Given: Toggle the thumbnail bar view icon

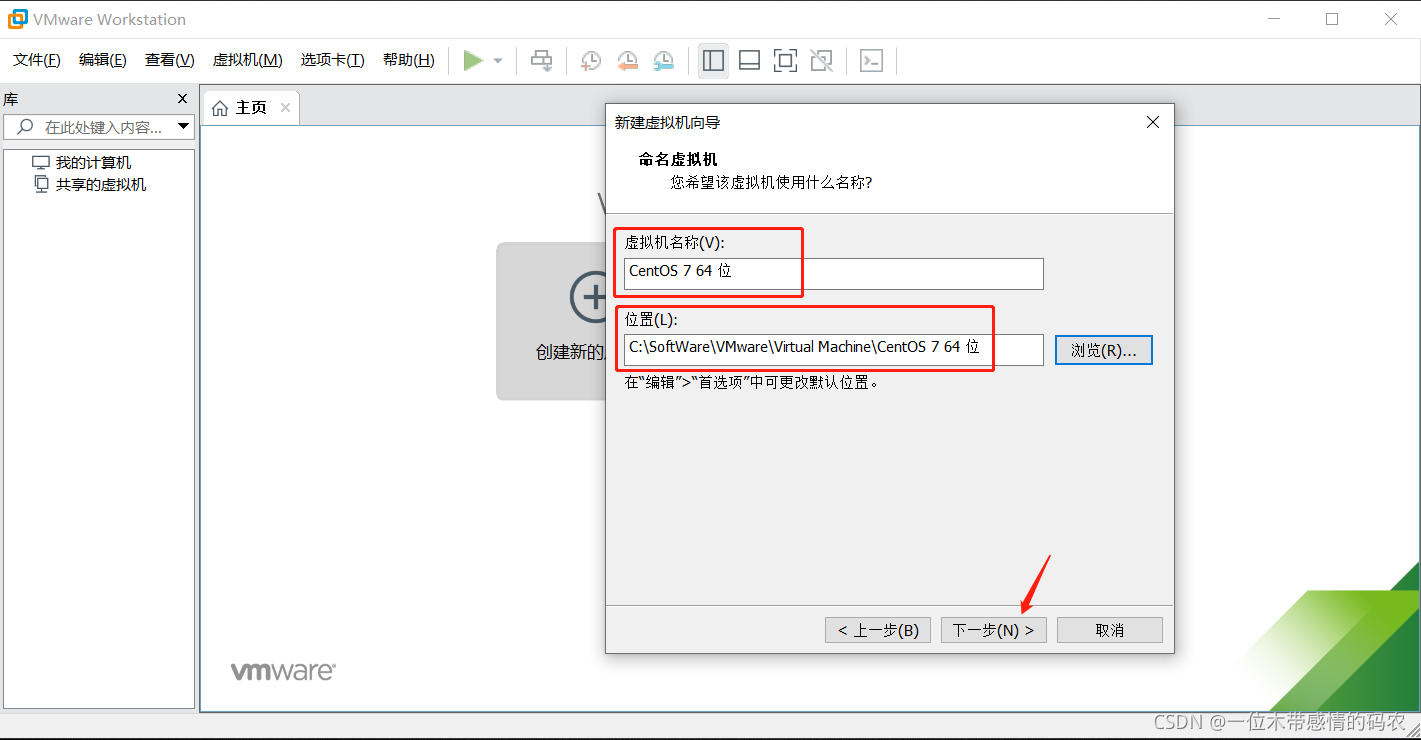Looking at the screenshot, I should pos(749,61).
